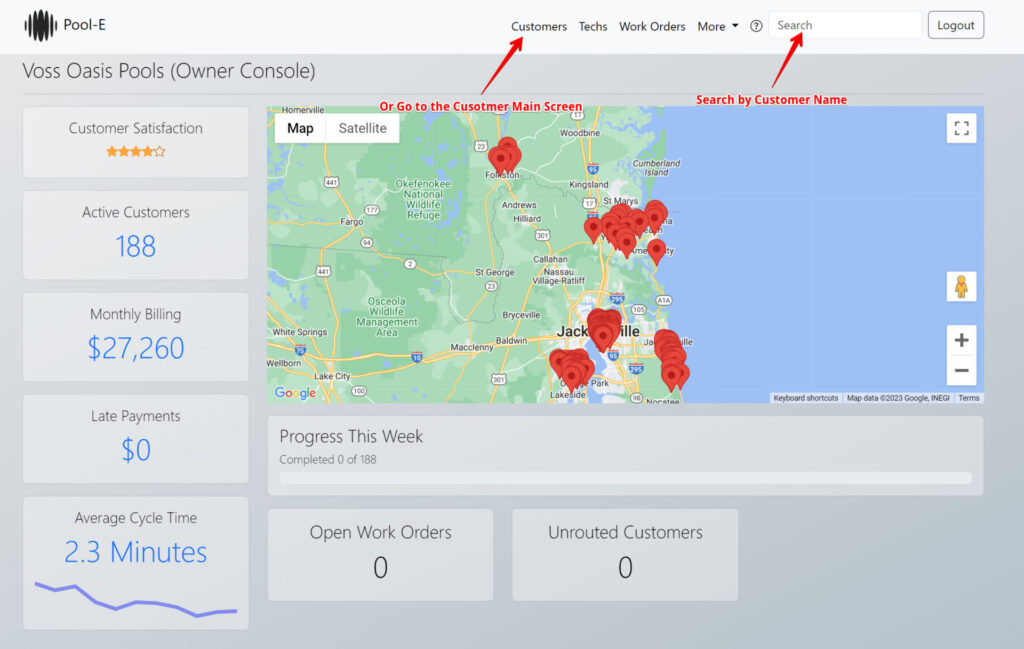Toggle fullscreen view of the map
This screenshot has width=1024, height=649.
pyautogui.click(x=961, y=128)
